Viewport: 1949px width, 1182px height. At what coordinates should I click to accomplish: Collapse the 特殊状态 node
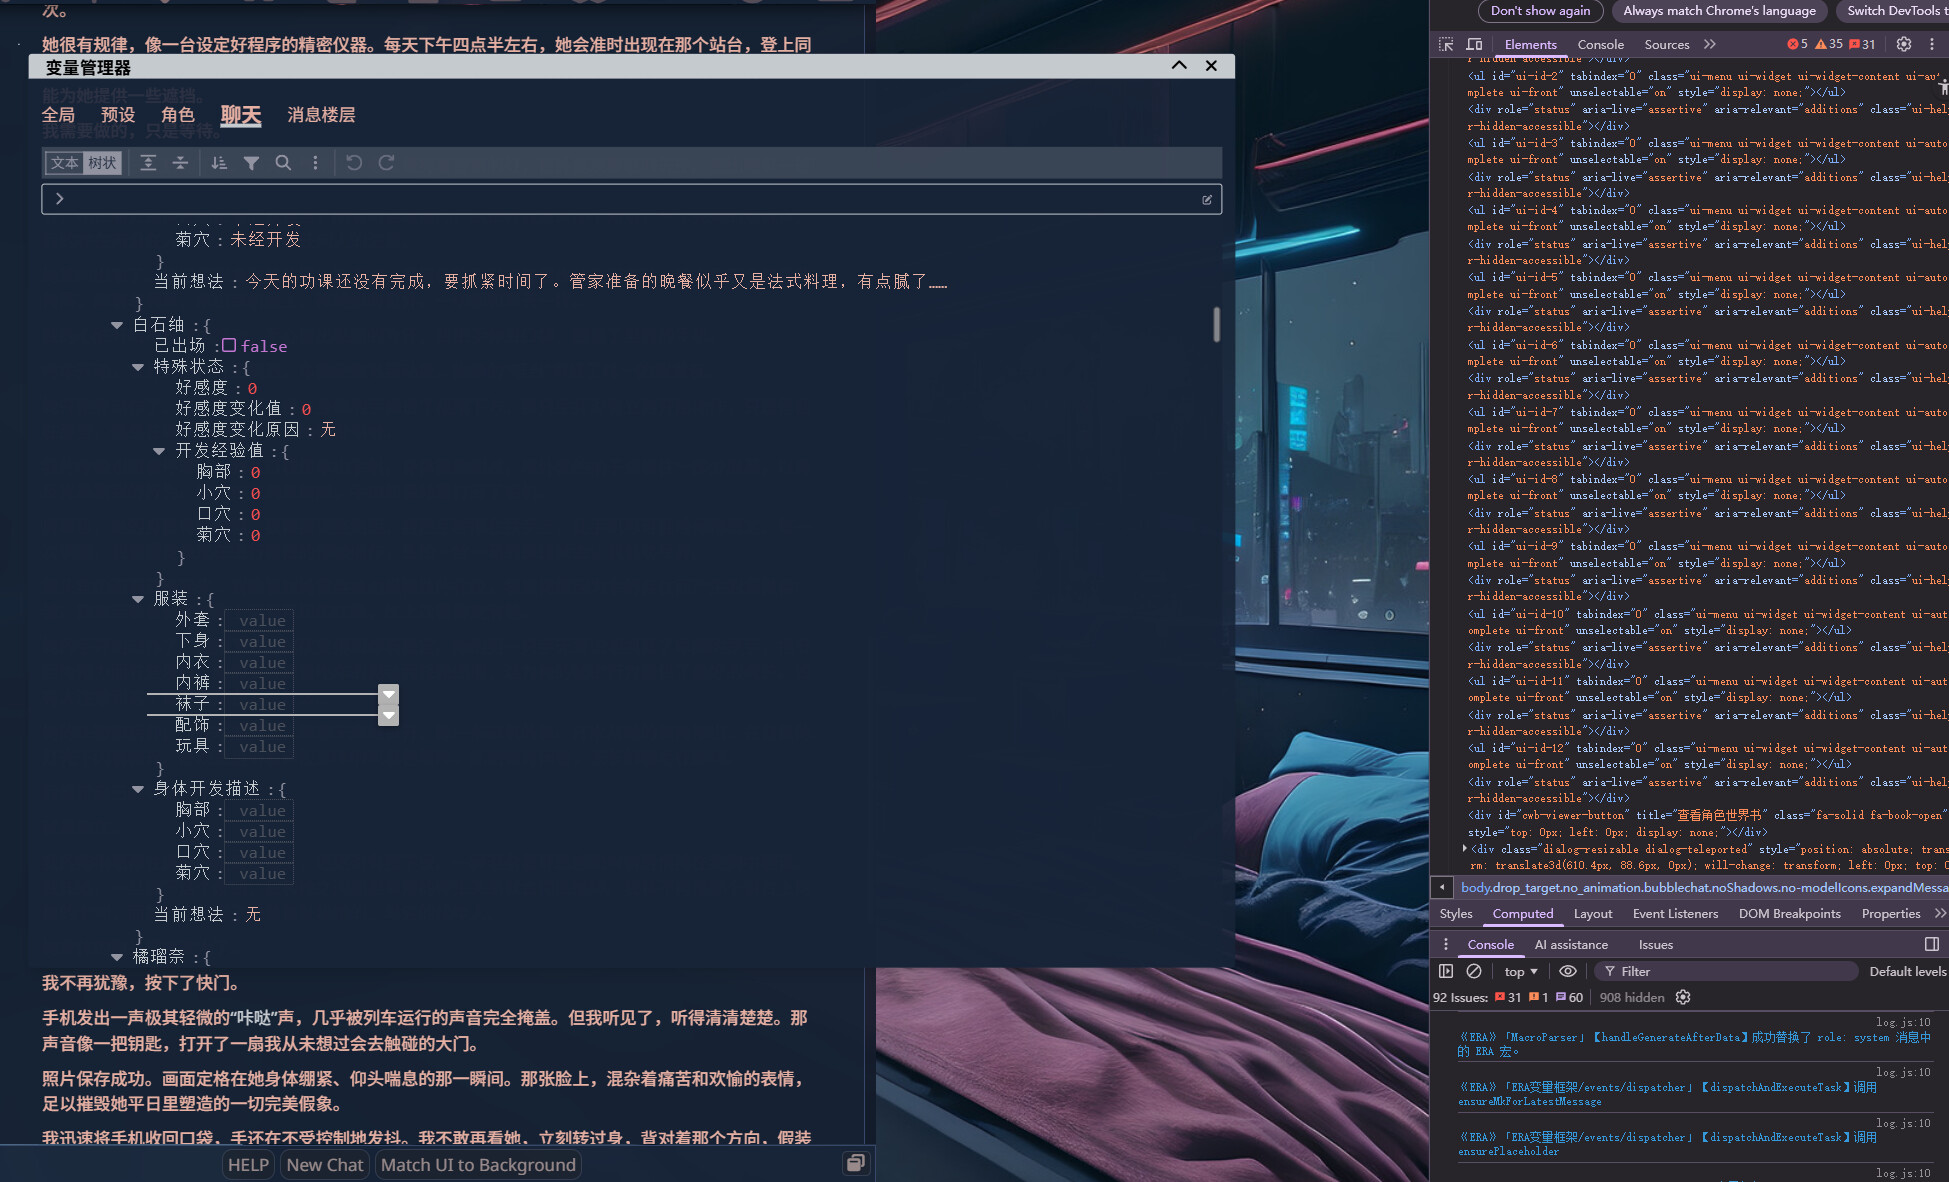[x=138, y=367]
